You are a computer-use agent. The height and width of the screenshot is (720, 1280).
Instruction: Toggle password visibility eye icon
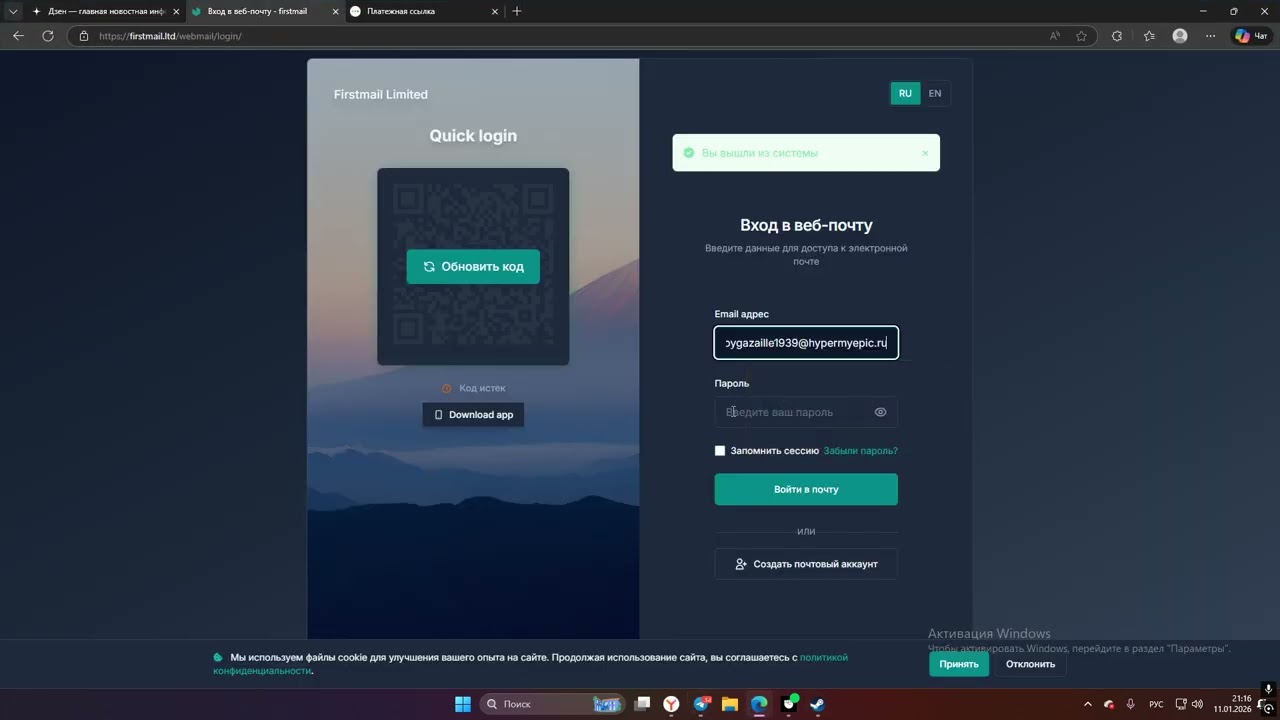pos(880,412)
